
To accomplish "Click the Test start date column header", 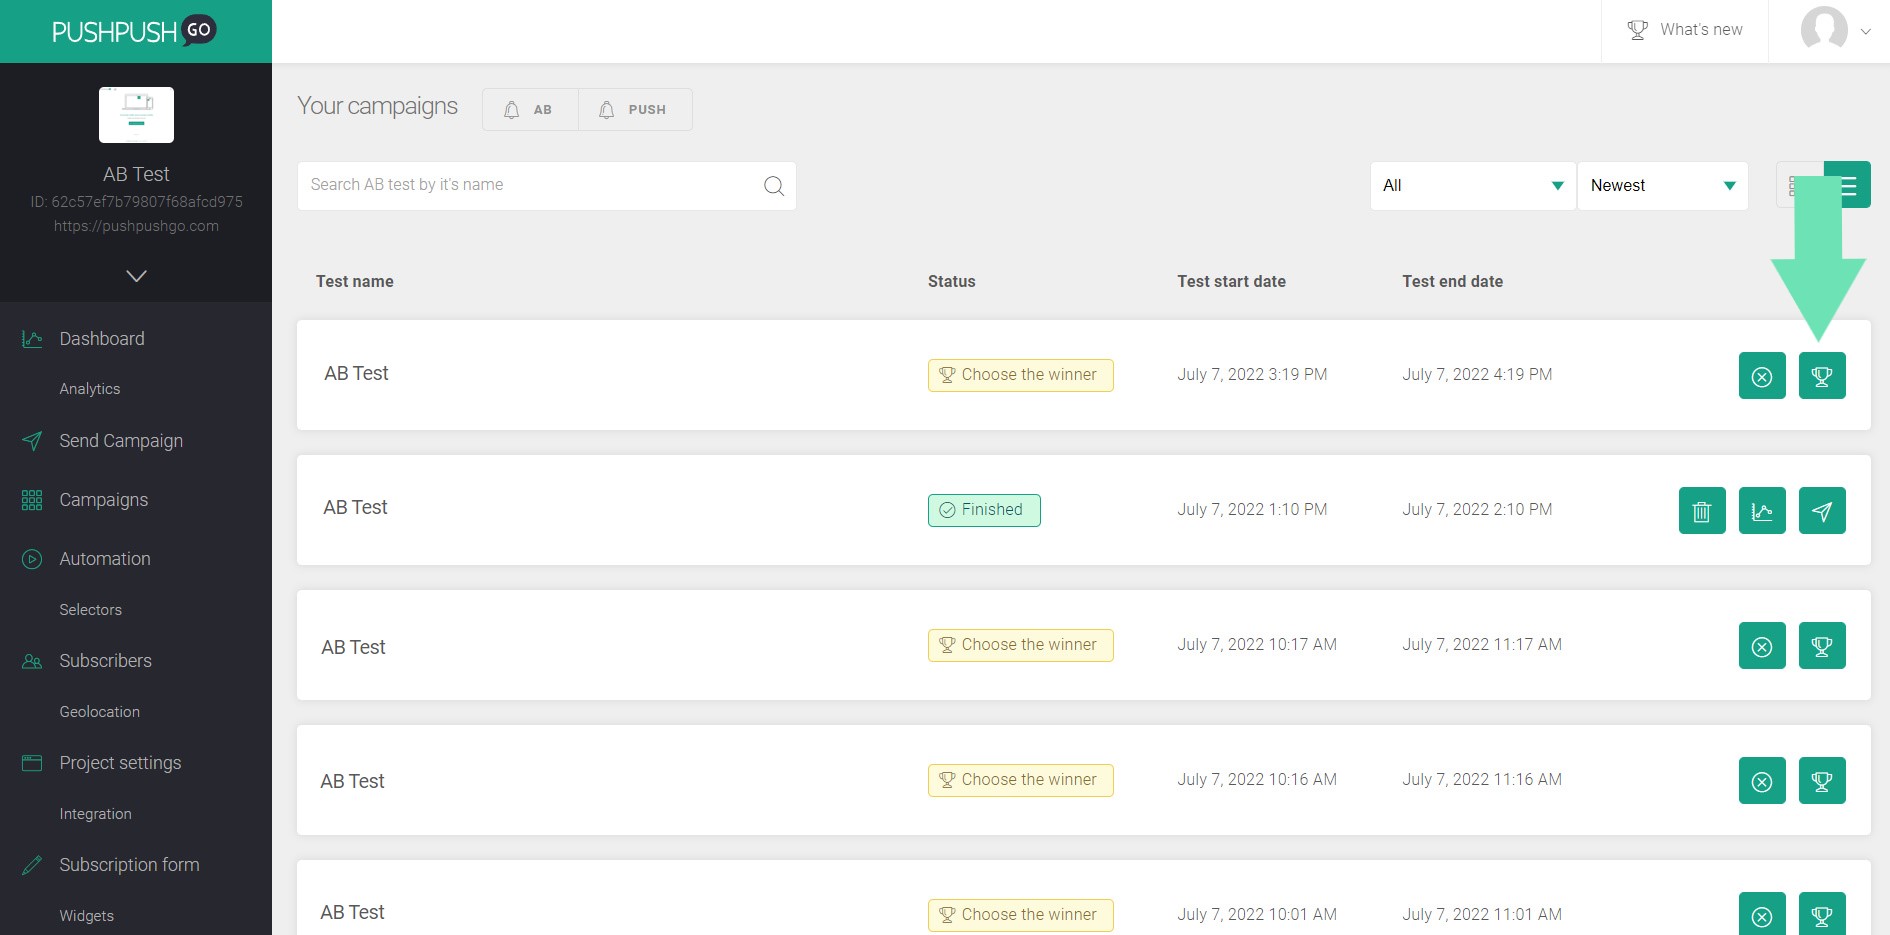I will 1232,282.
